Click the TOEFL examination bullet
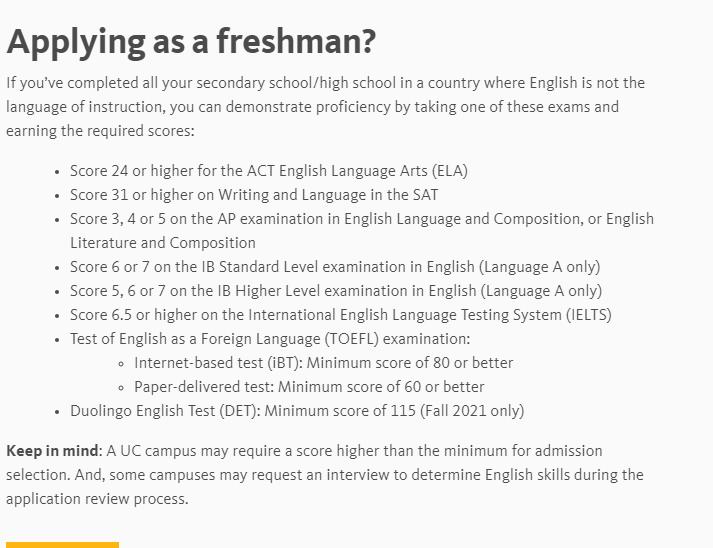This screenshot has height=548, width=713. pyautogui.click(x=269, y=339)
